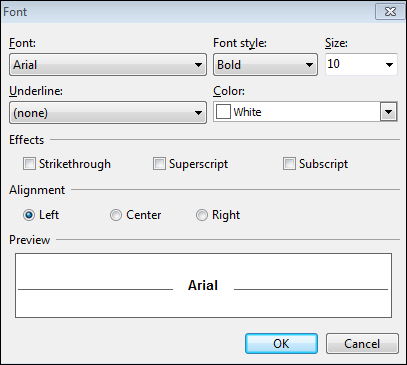This screenshot has width=407, height=365.
Task: Select the Right alignment radio button
Action: tap(202, 215)
